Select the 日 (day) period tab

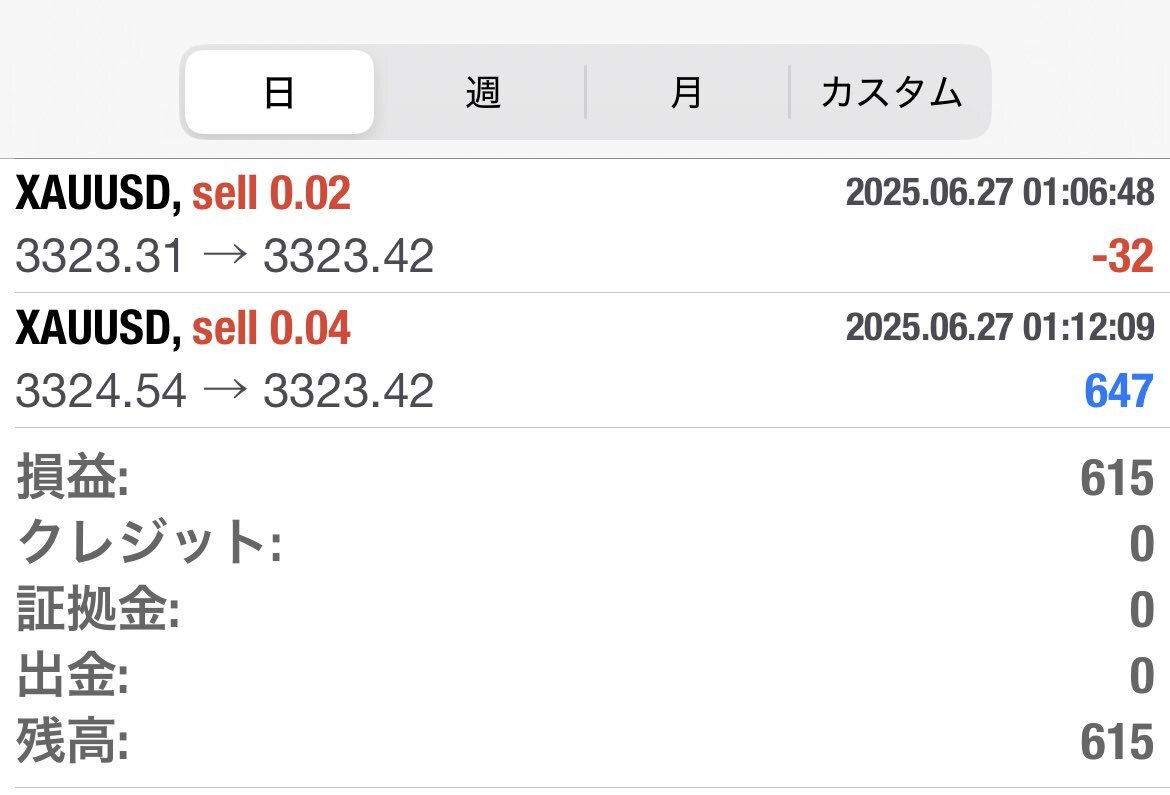pos(279,93)
